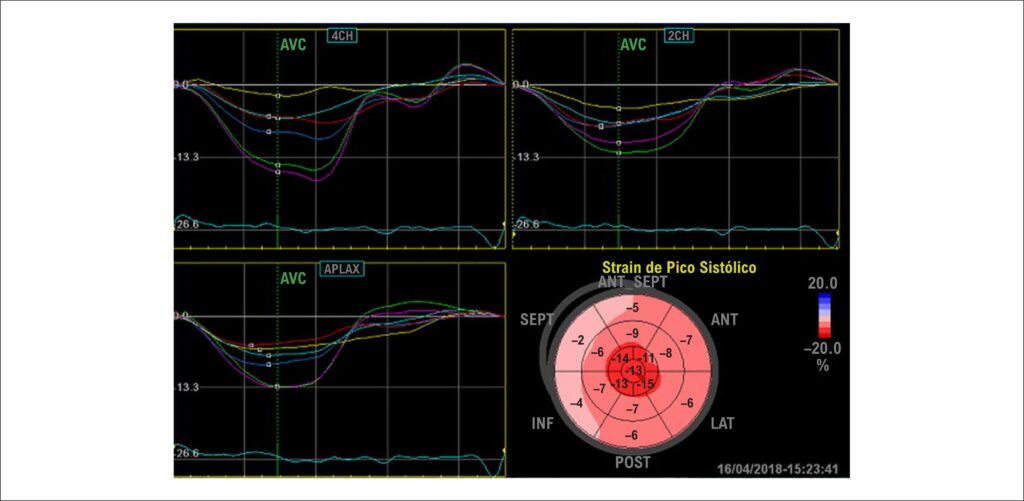Viewport: 1024px width, 501px height.
Task: Select the −6 basal LAT segment
Action: coord(686,404)
